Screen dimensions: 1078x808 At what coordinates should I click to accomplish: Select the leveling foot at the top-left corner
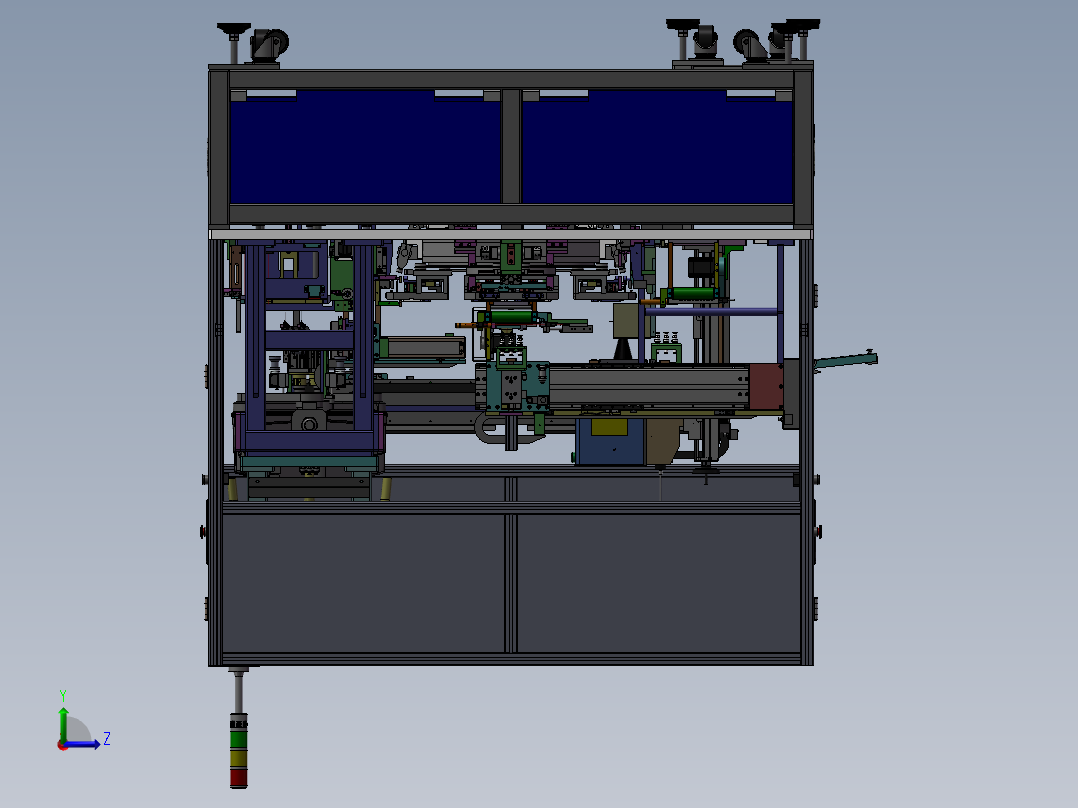click(234, 43)
